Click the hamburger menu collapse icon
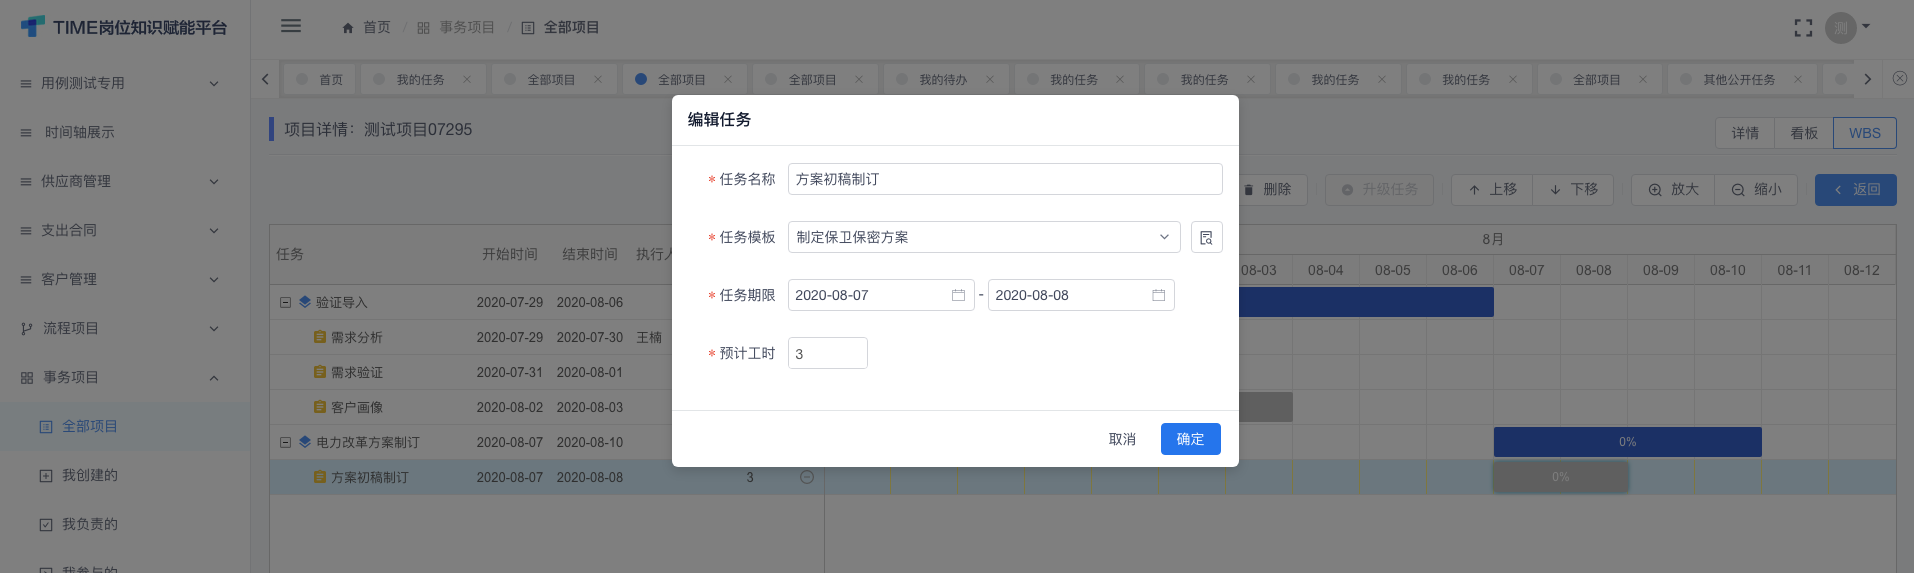This screenshot has height=573, width=1914. pyautogui.click(x=291, y=26)
